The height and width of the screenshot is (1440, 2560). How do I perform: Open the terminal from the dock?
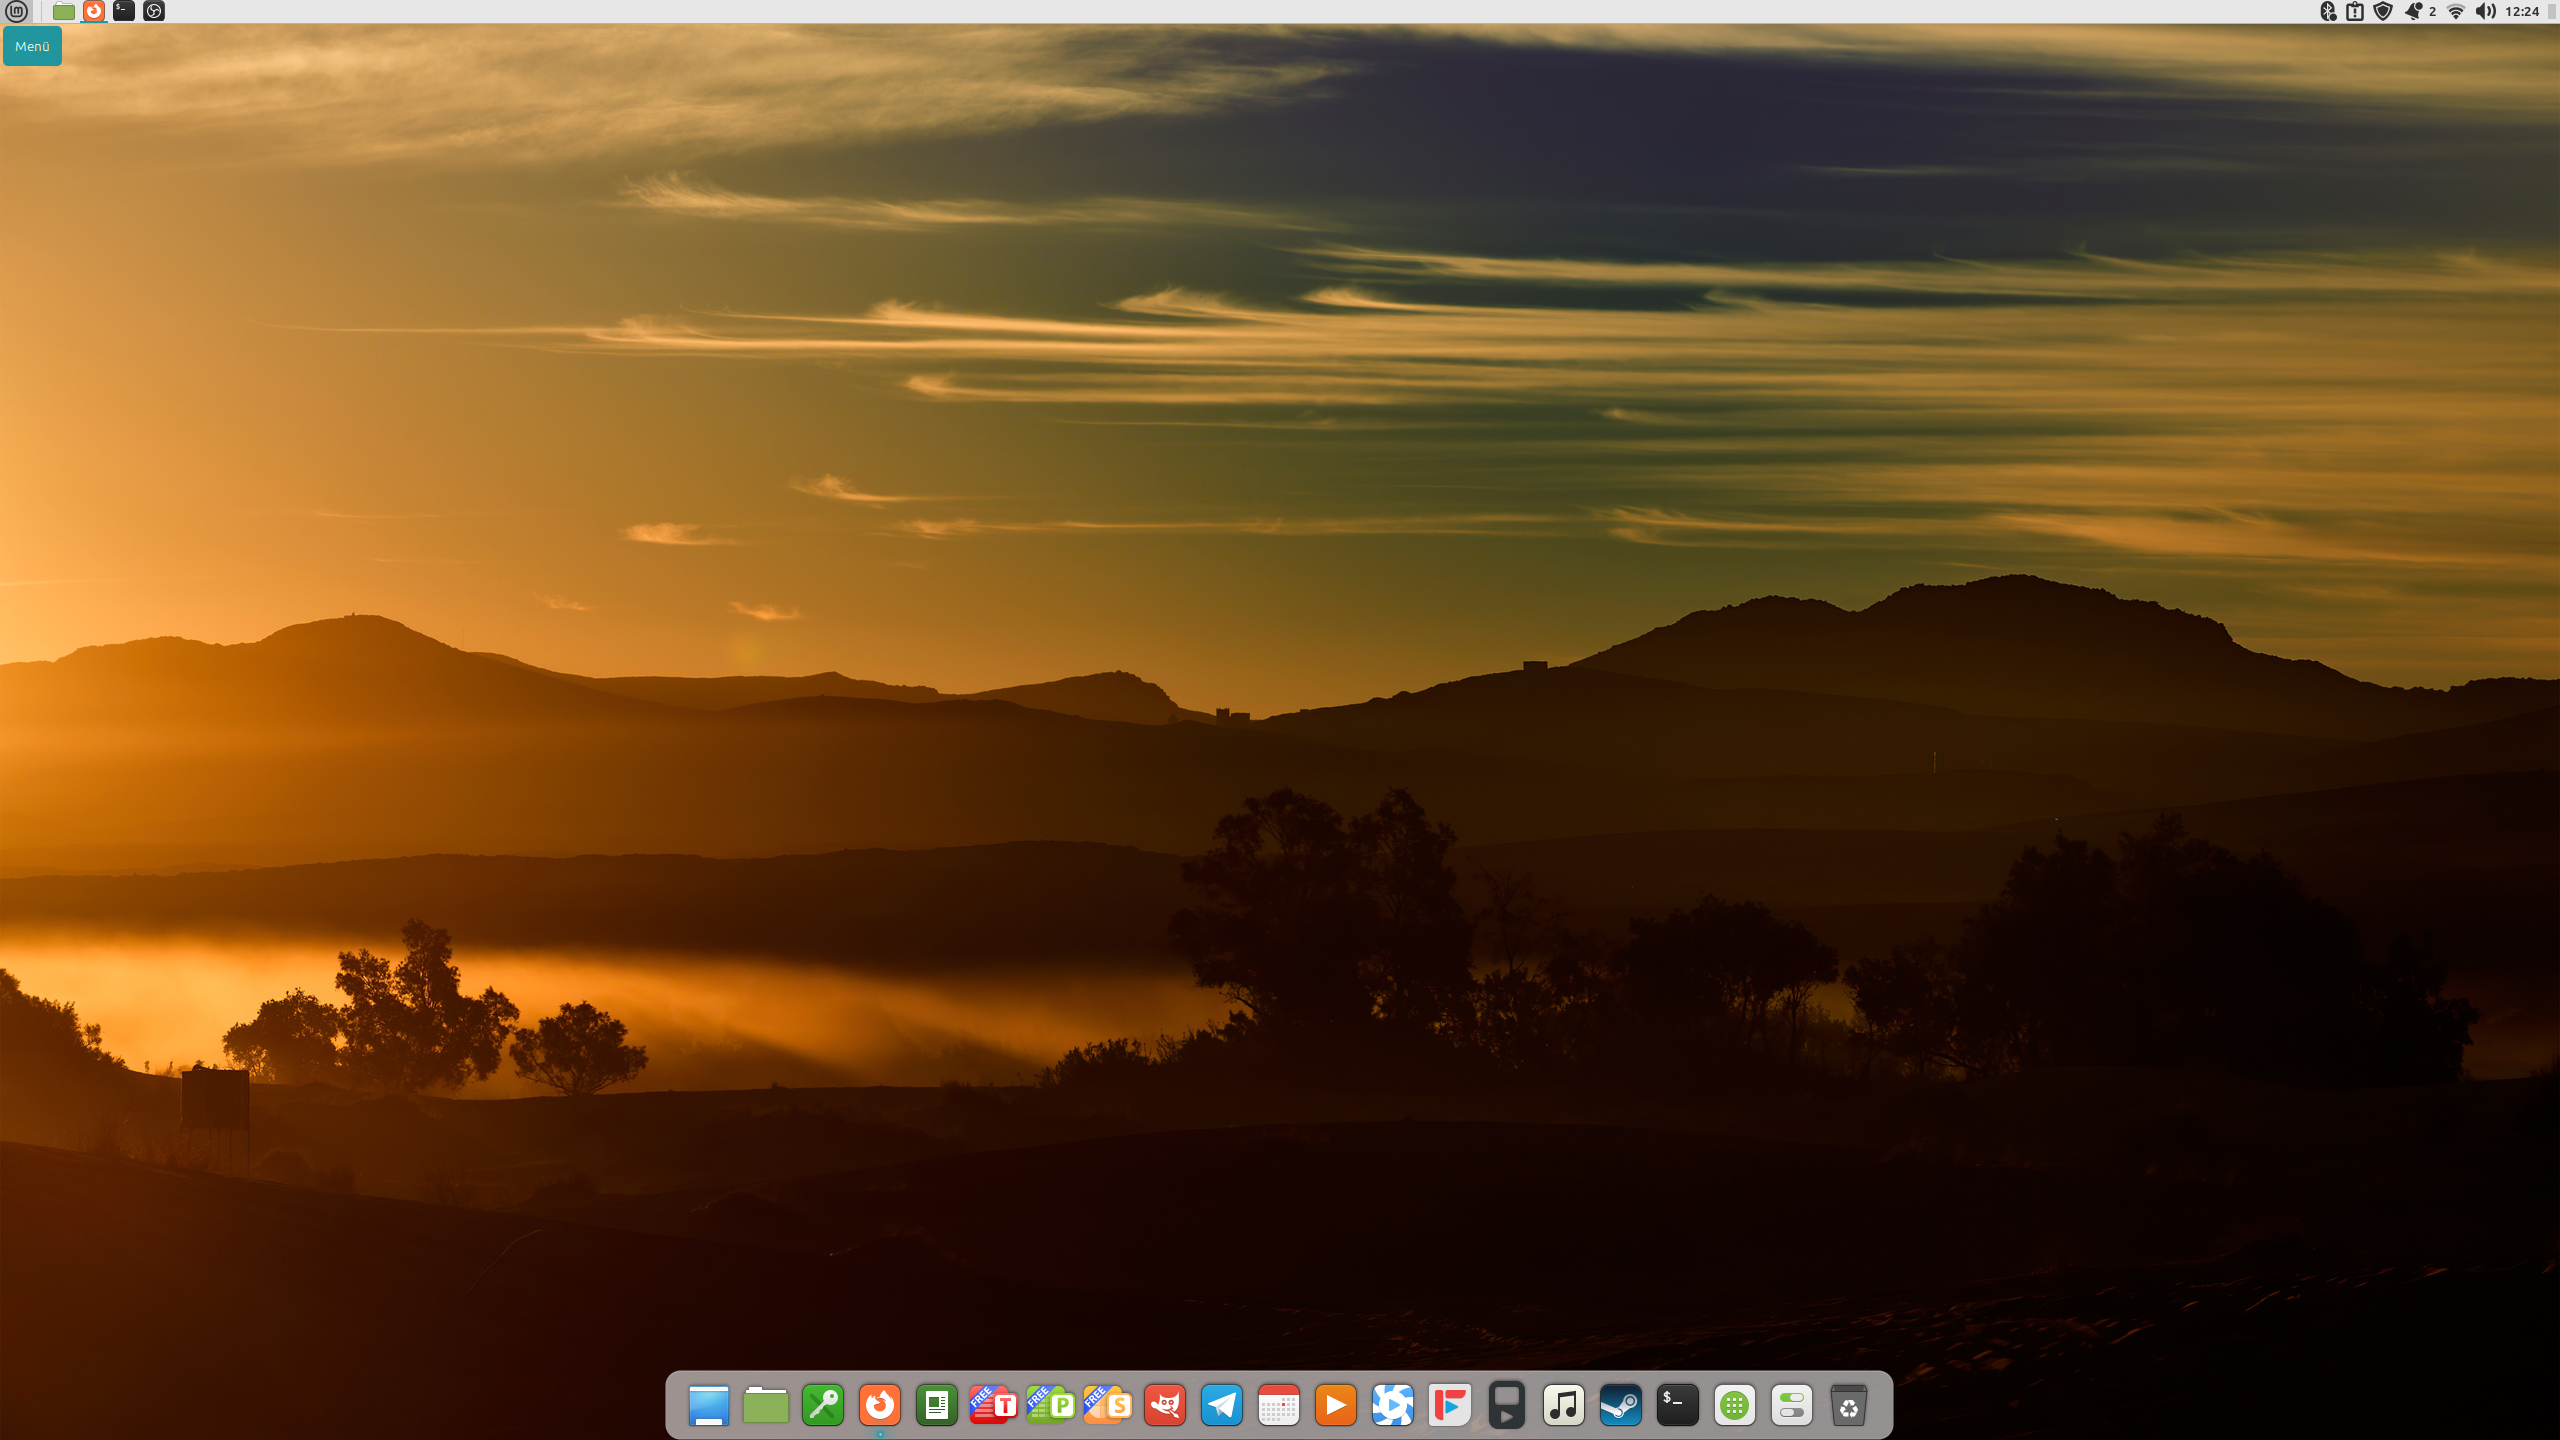point(1677,1405)
